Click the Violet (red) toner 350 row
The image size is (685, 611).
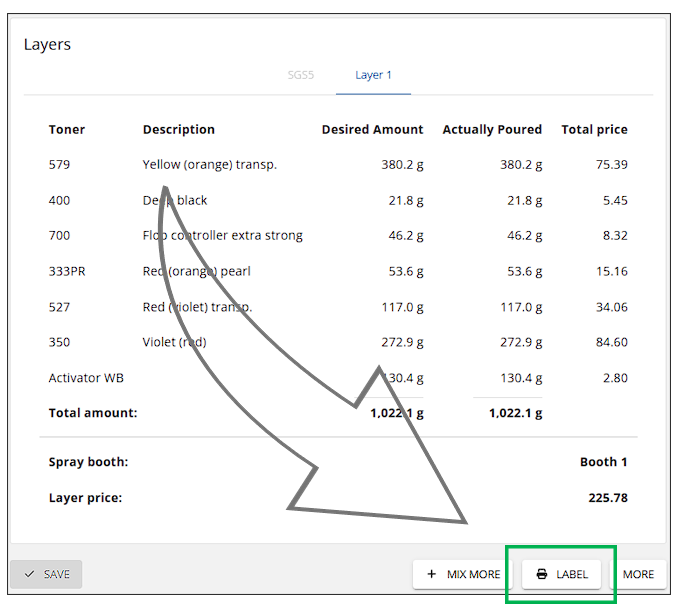tap(338, 342)
